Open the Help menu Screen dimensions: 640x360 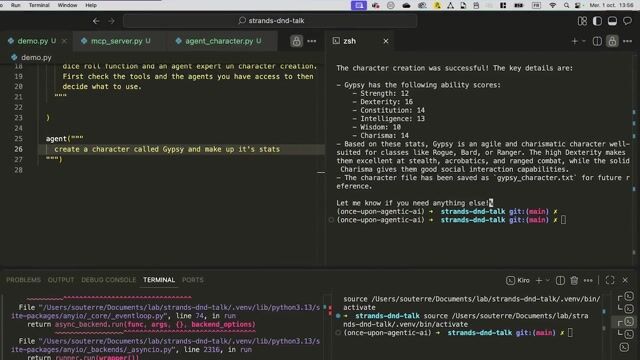tap(91, 5)
